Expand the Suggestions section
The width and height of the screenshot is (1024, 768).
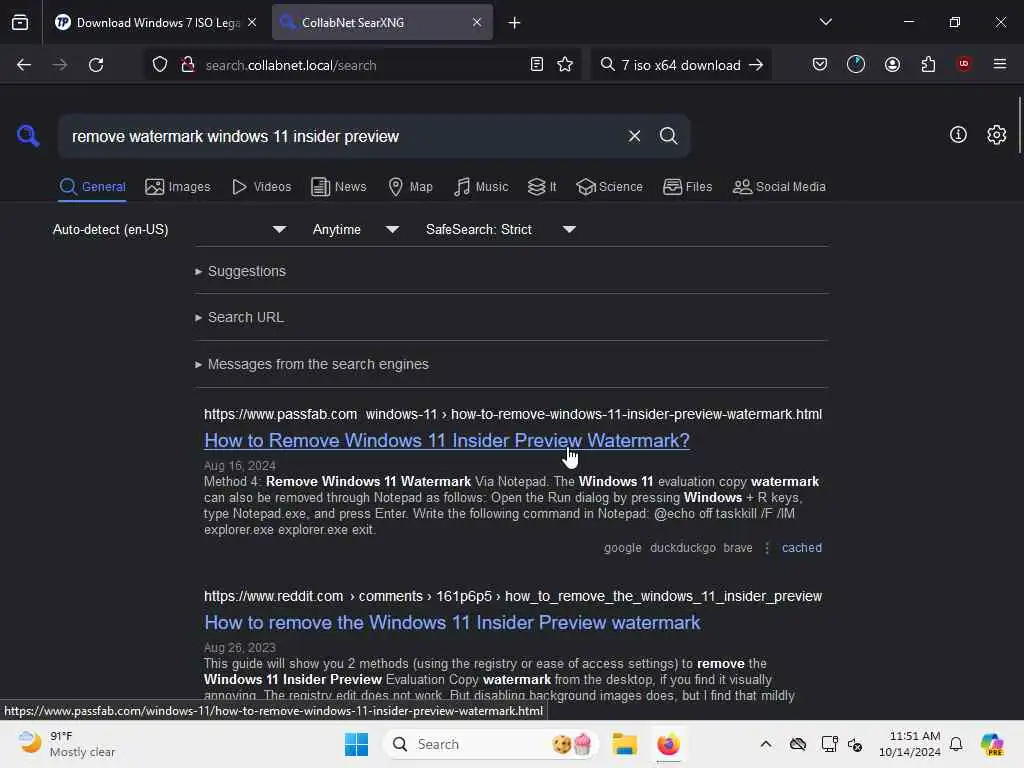tap(240, 271)
